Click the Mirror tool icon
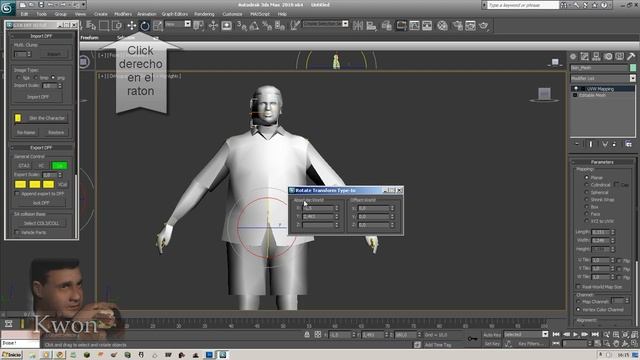Image resolution: width=640 pixels, height=360 pixels. [358, 26]
